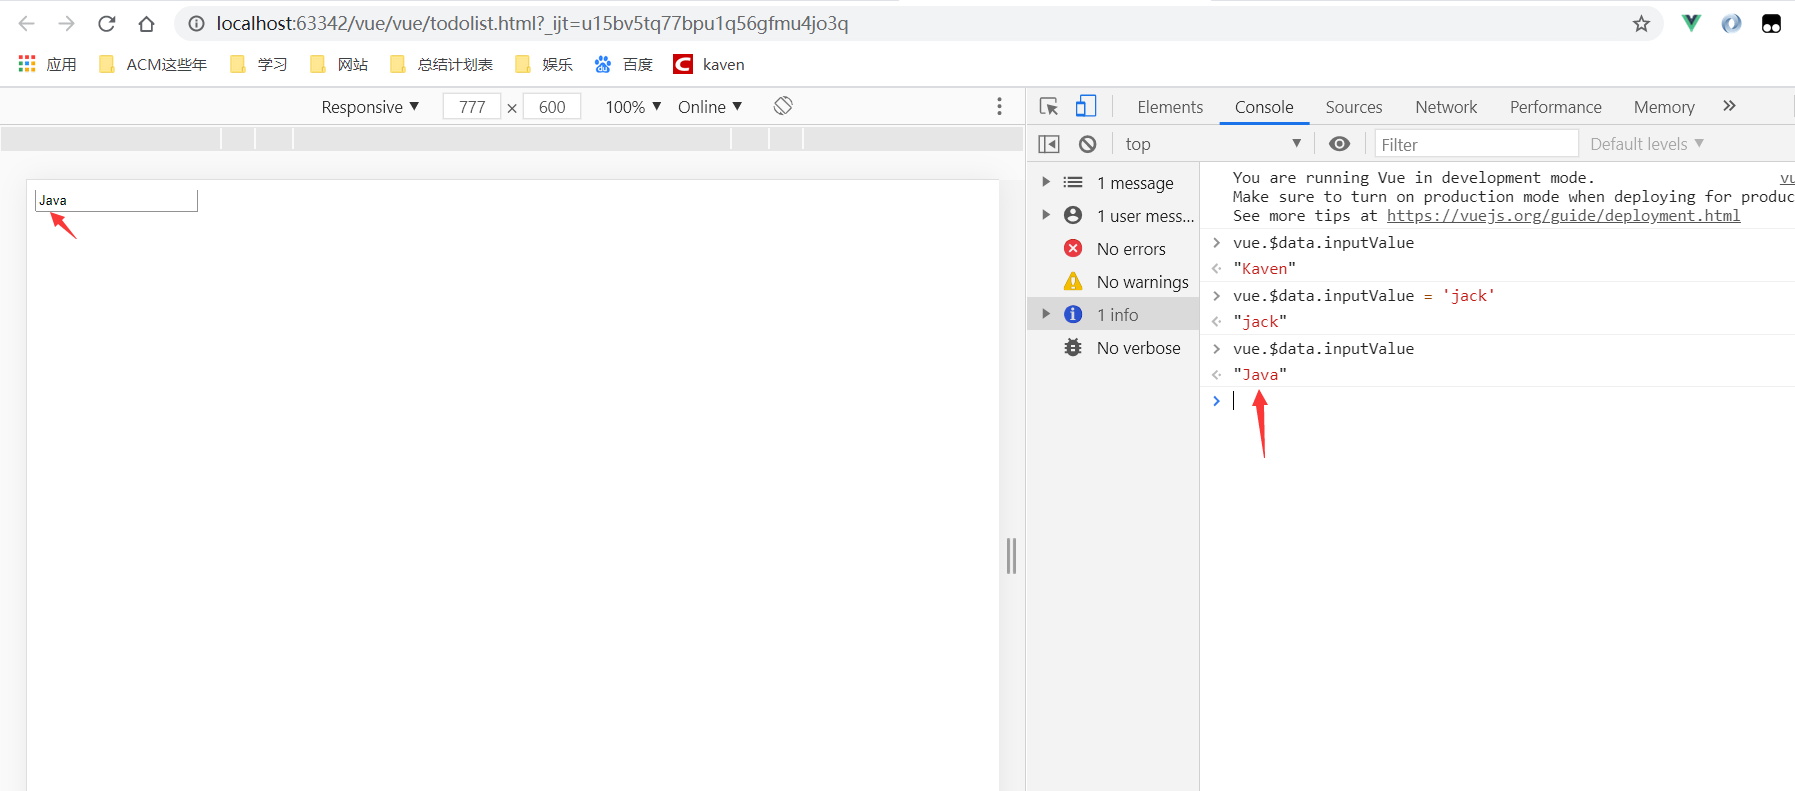Clear the console output
Viewport: 1795px width, 791px height.
pyautogui.click(x=1088, y=144)
